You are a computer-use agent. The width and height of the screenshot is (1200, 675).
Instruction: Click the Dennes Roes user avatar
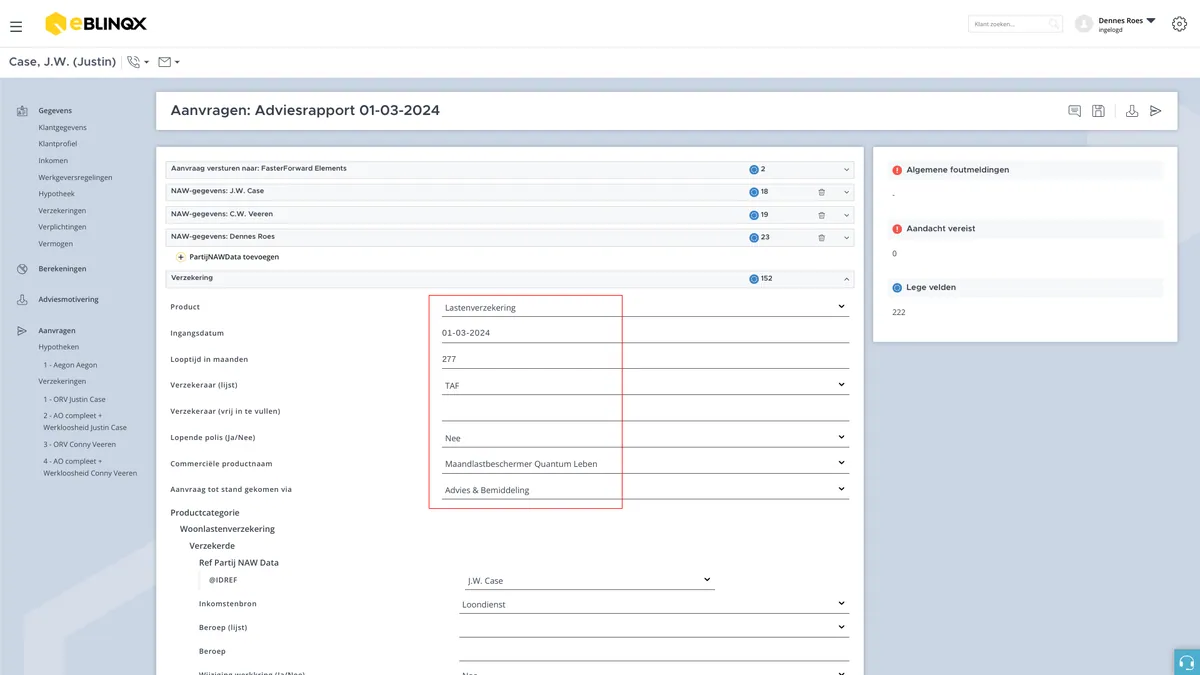coord(1084,24)
